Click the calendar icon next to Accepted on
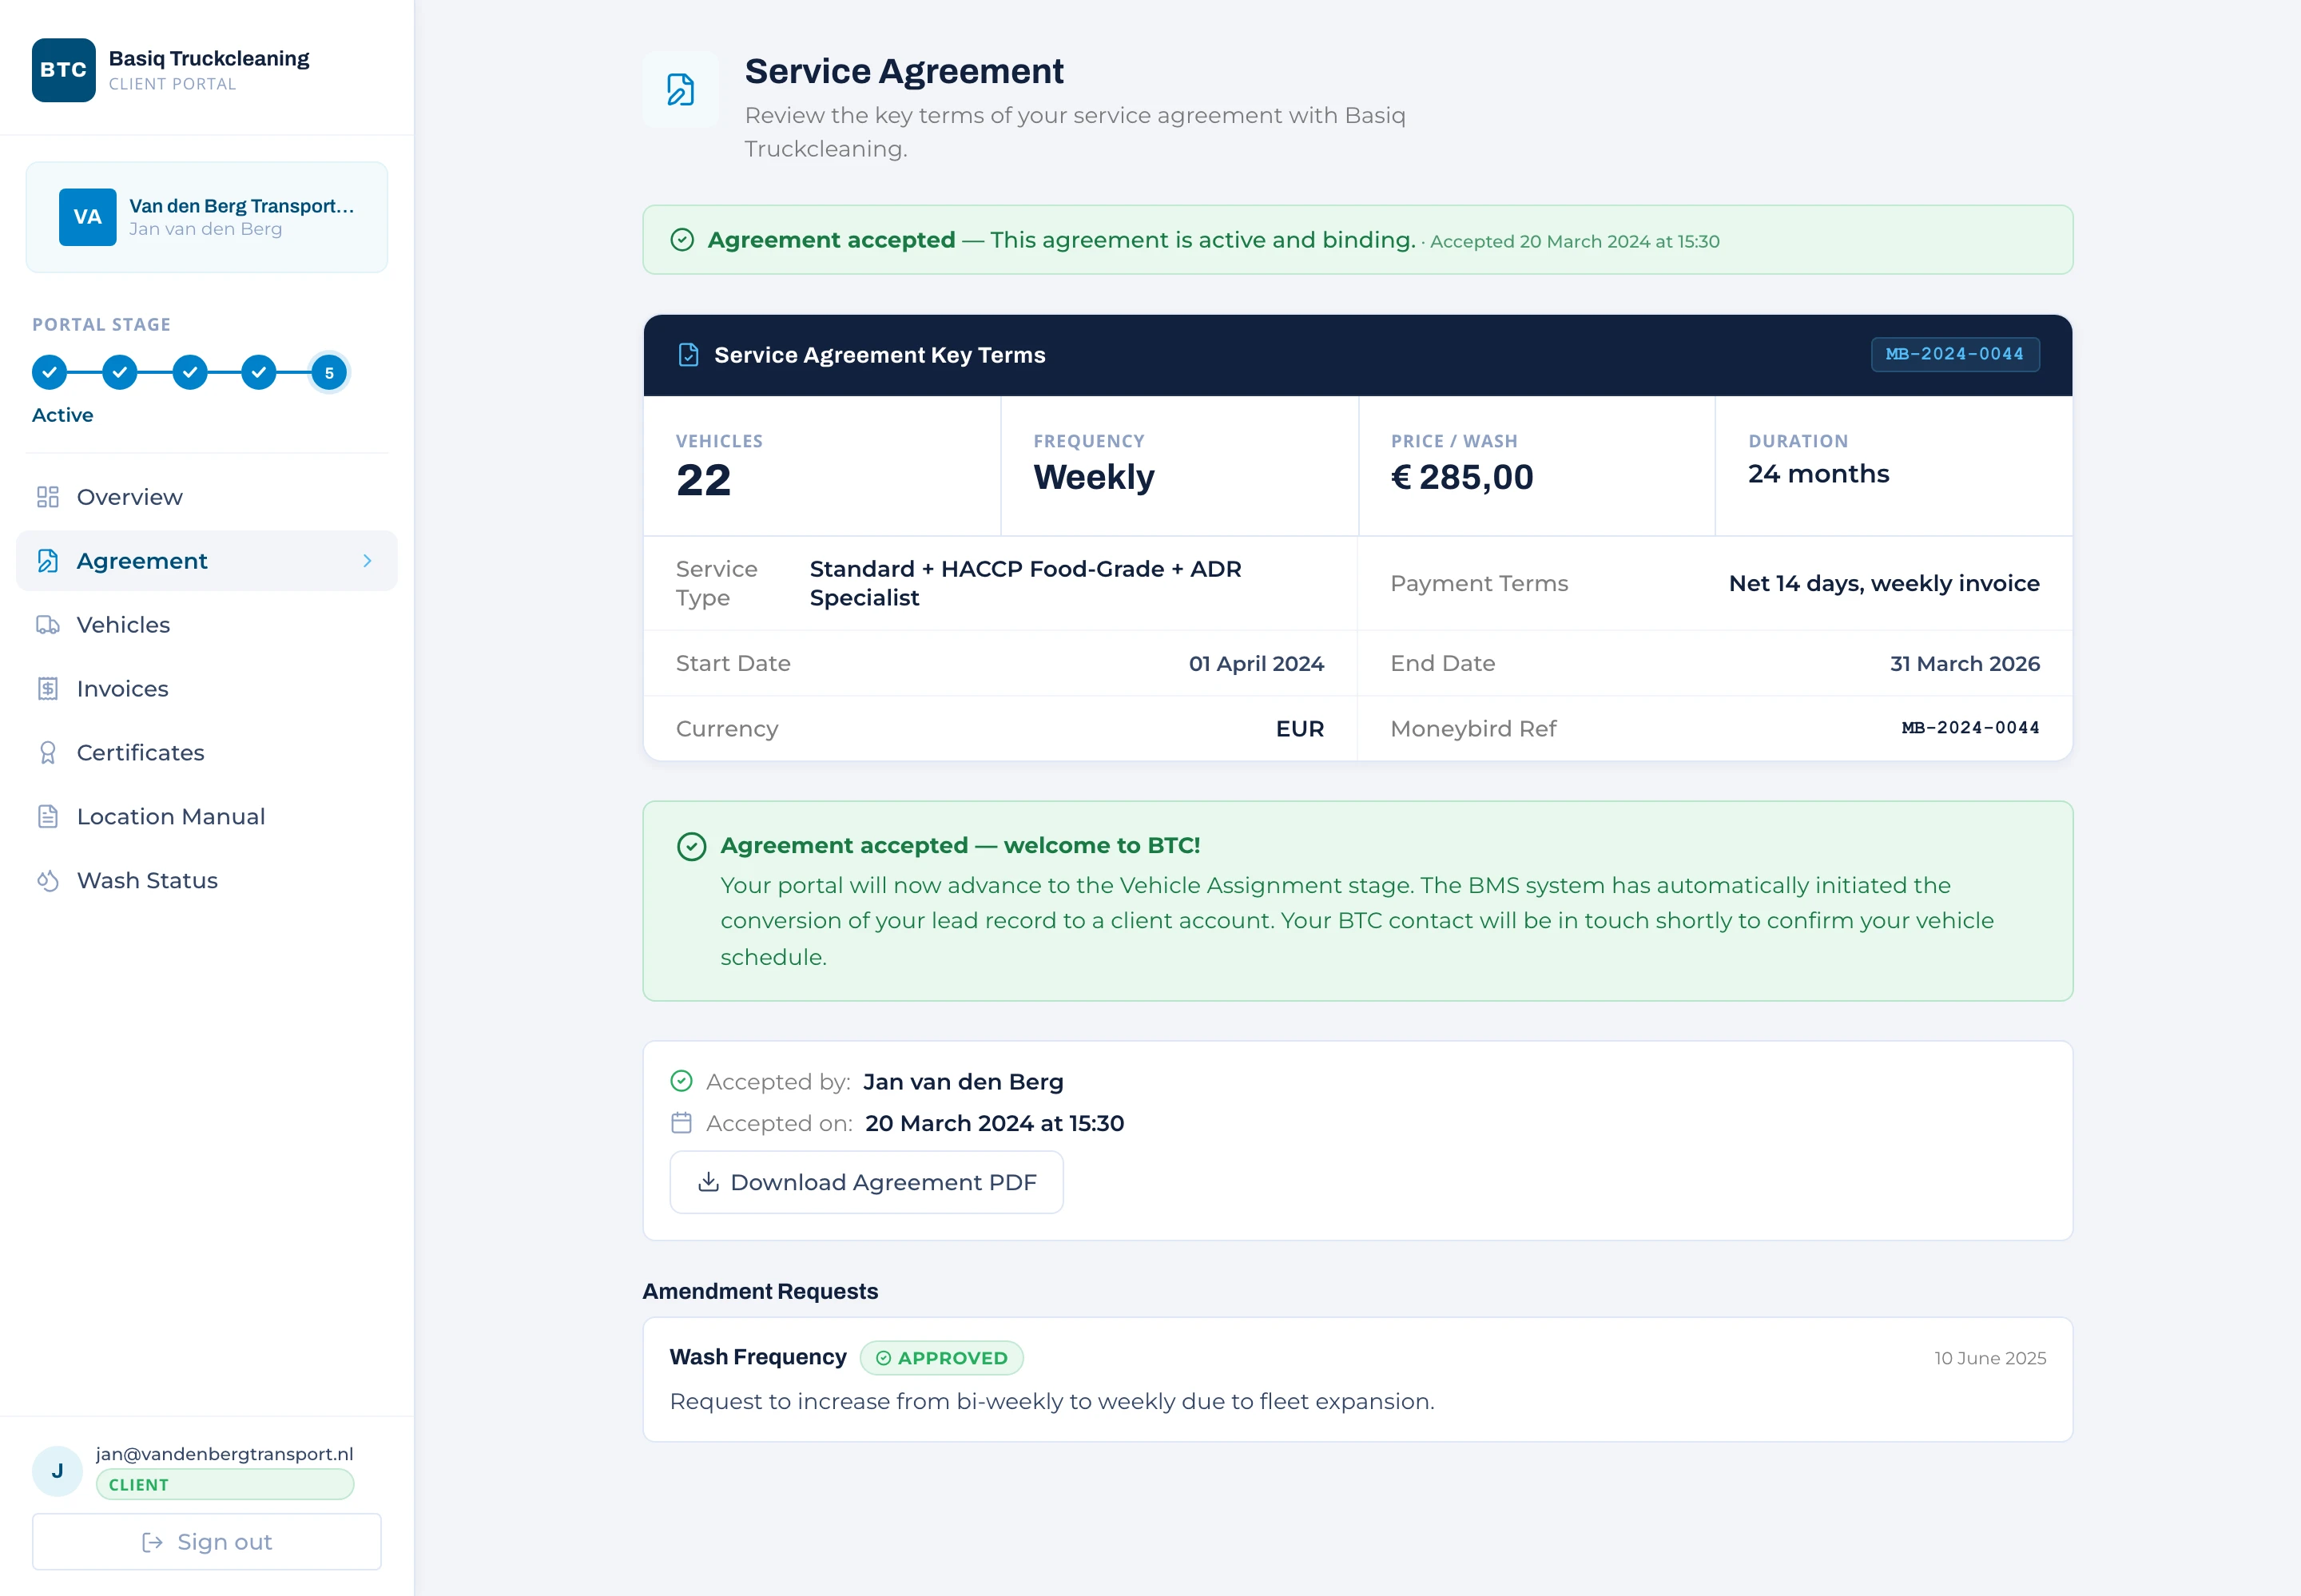 click(x=681, y=1123)
